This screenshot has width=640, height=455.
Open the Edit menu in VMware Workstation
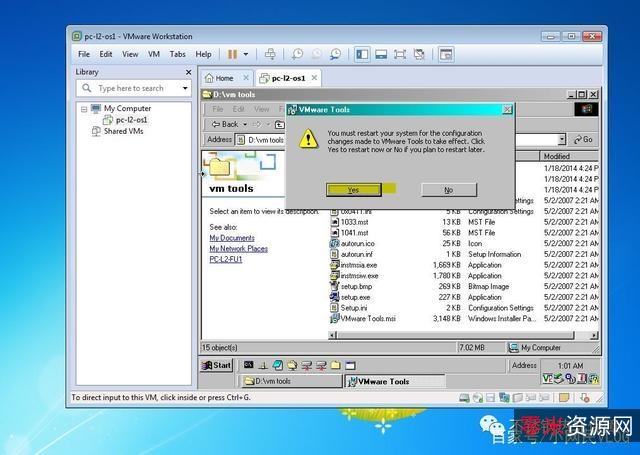pos(106,54)
